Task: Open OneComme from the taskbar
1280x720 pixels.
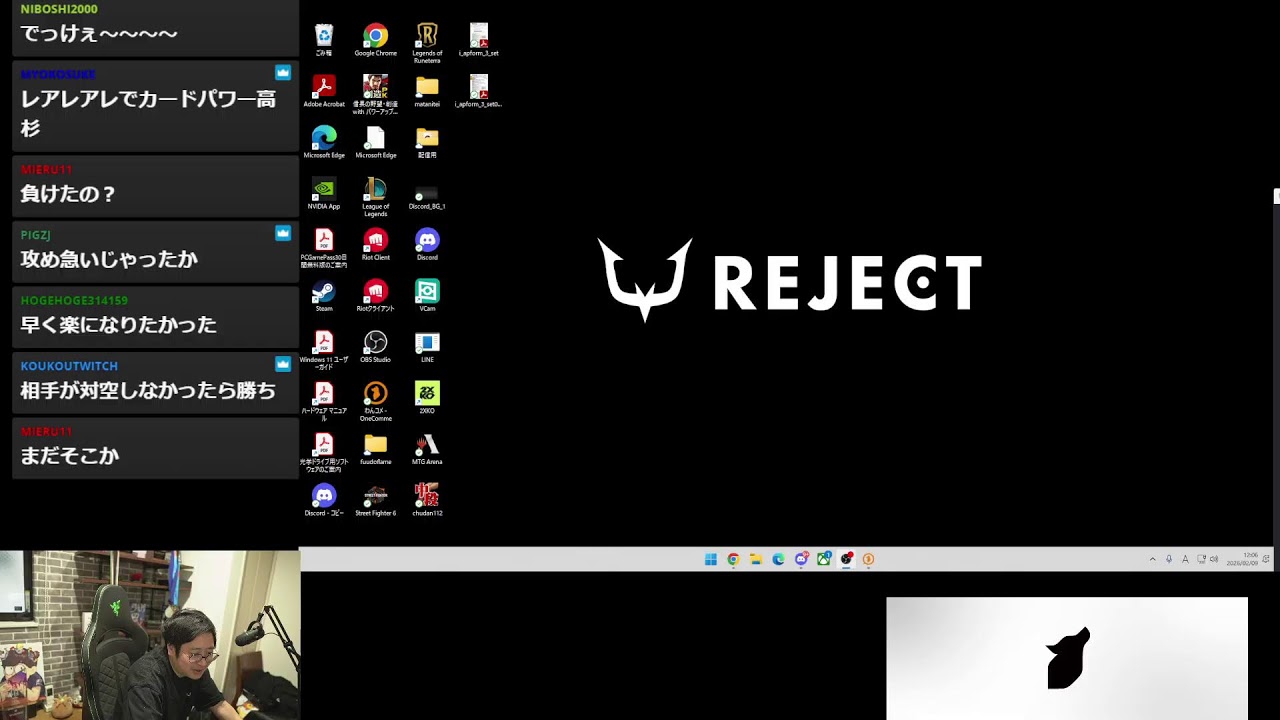Action: click(868, 559)
